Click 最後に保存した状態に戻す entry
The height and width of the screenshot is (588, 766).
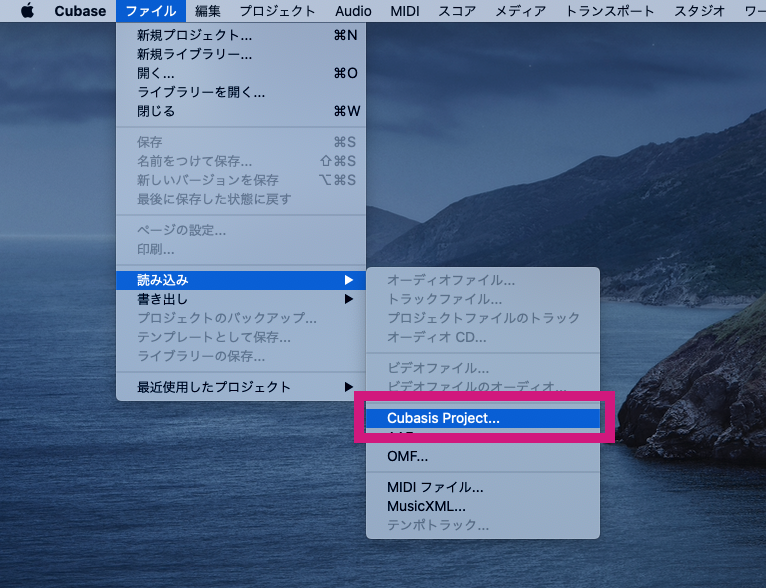[x=241, y=199]
